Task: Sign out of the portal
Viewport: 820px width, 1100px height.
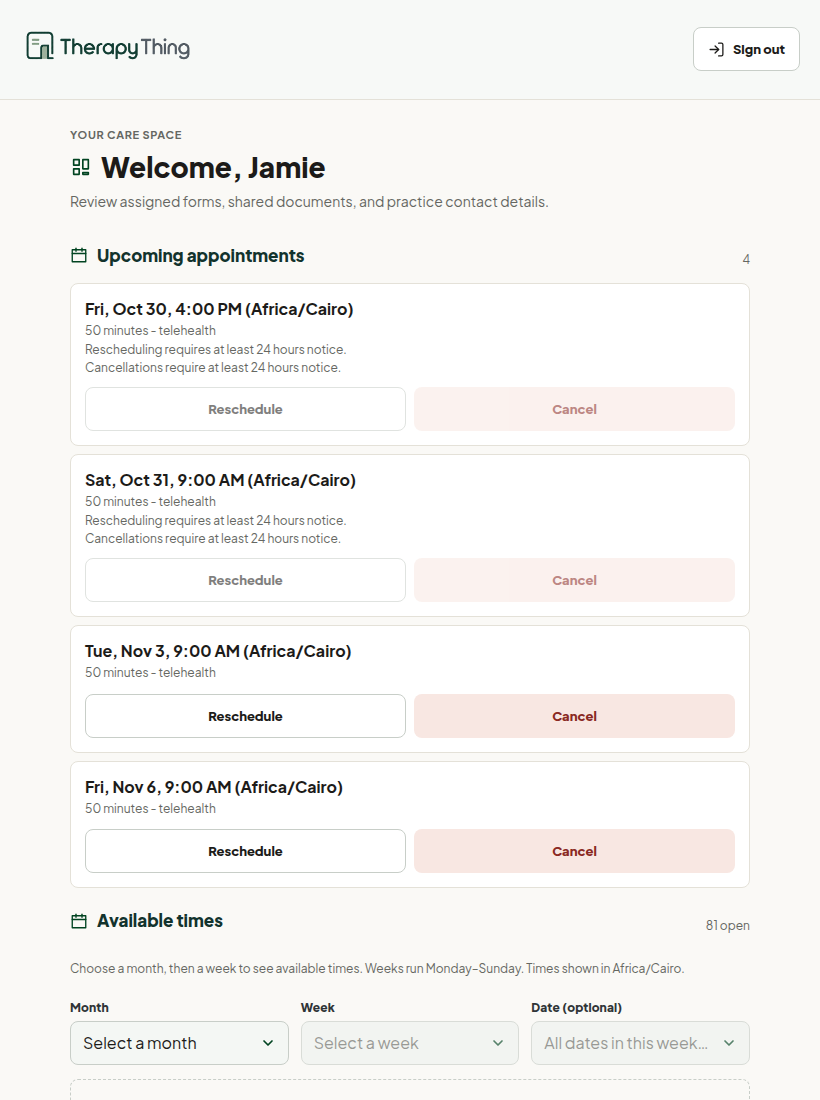Action: coord(746,49)
